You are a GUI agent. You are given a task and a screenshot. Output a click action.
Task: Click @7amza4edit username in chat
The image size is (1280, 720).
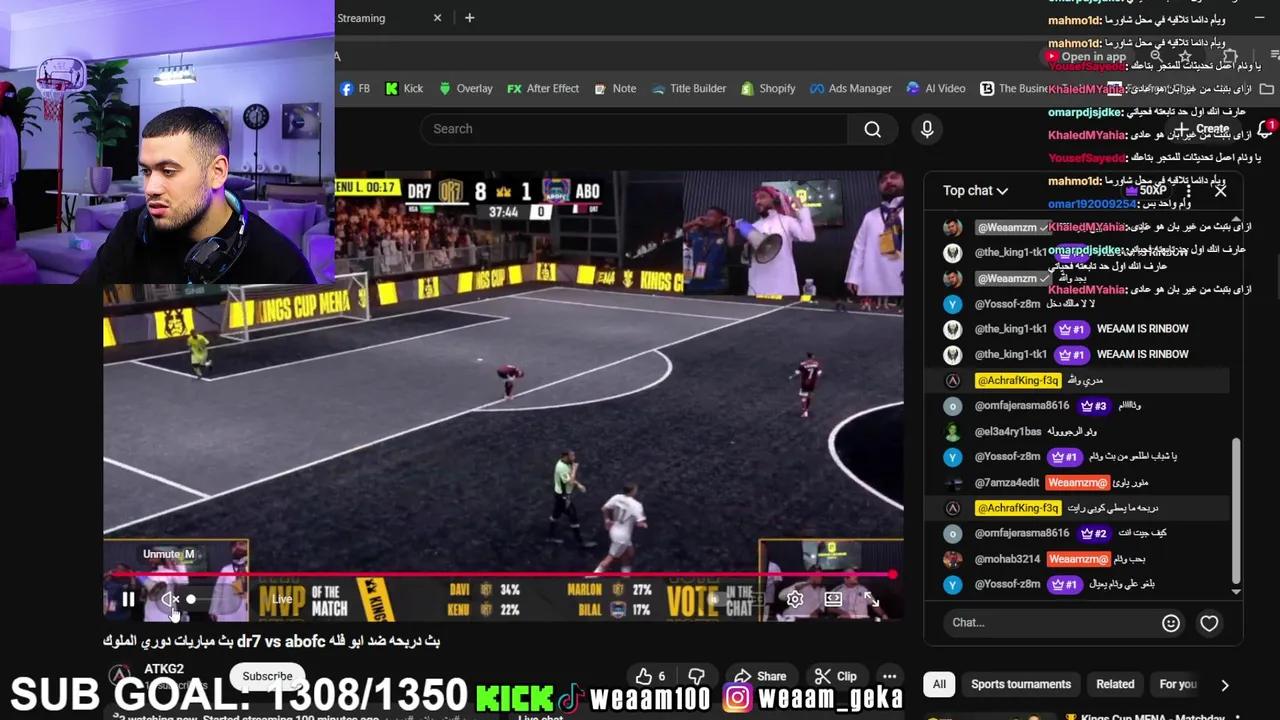(1007, 482)
